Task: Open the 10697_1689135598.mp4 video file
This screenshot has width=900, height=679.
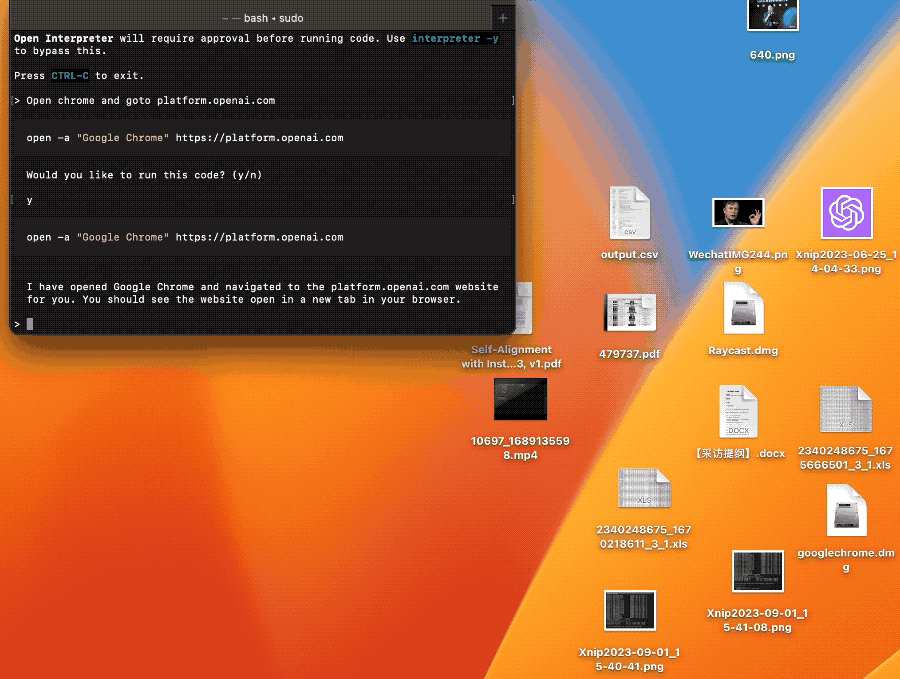Action: 520,398
